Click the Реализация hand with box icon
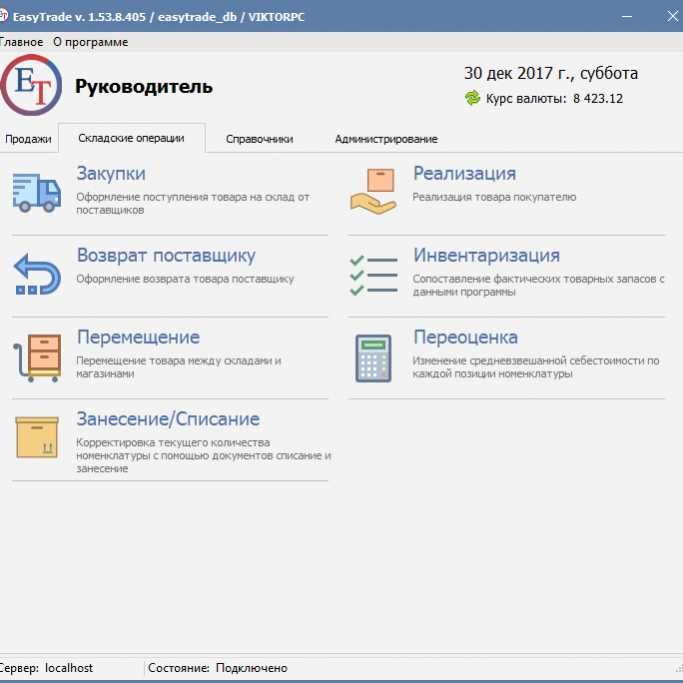 click(x=374, y=192)
